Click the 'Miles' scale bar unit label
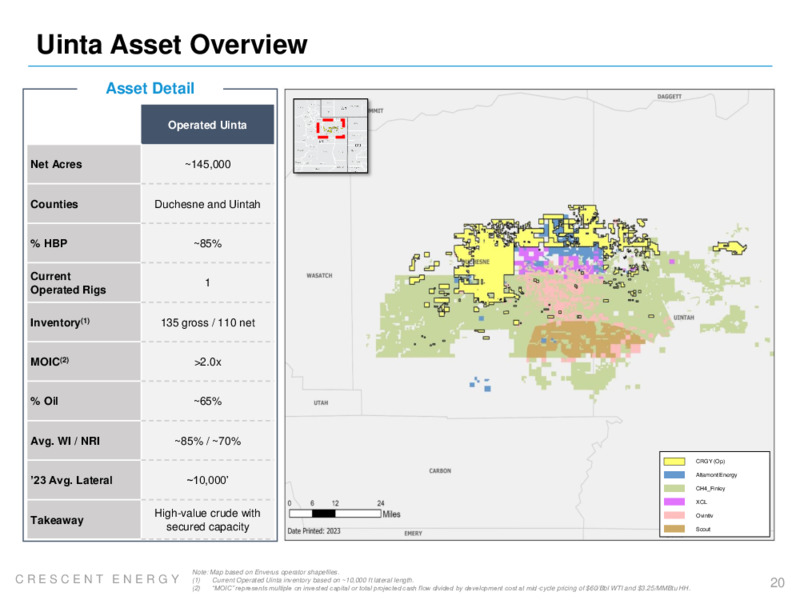The height and width of the screenshot is (600, 800). (x=391, y=514)
